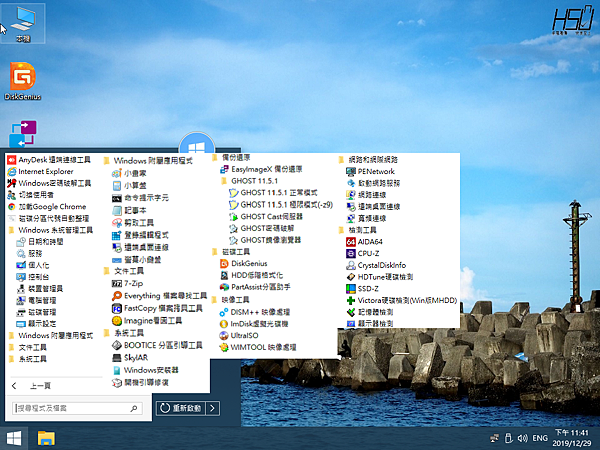Screen dimensions: 600x450
Task: Start GHOST 11.5.1 extreme mode (-z9)
Action: [x=281, y=205]
